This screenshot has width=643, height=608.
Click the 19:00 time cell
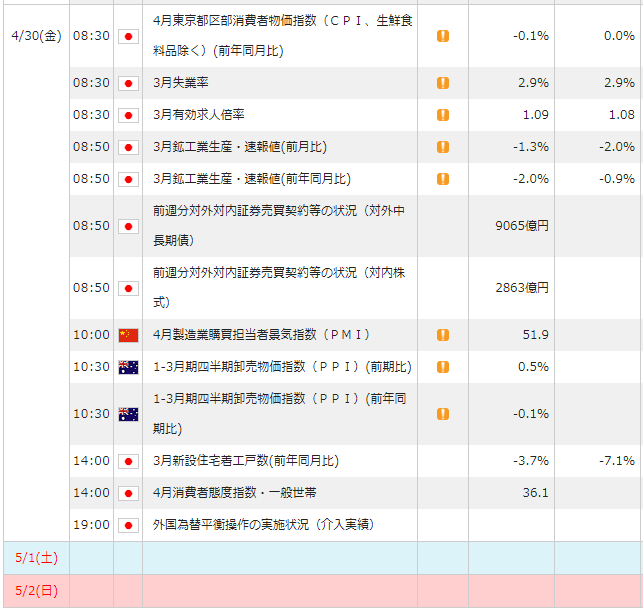(91, 525)
